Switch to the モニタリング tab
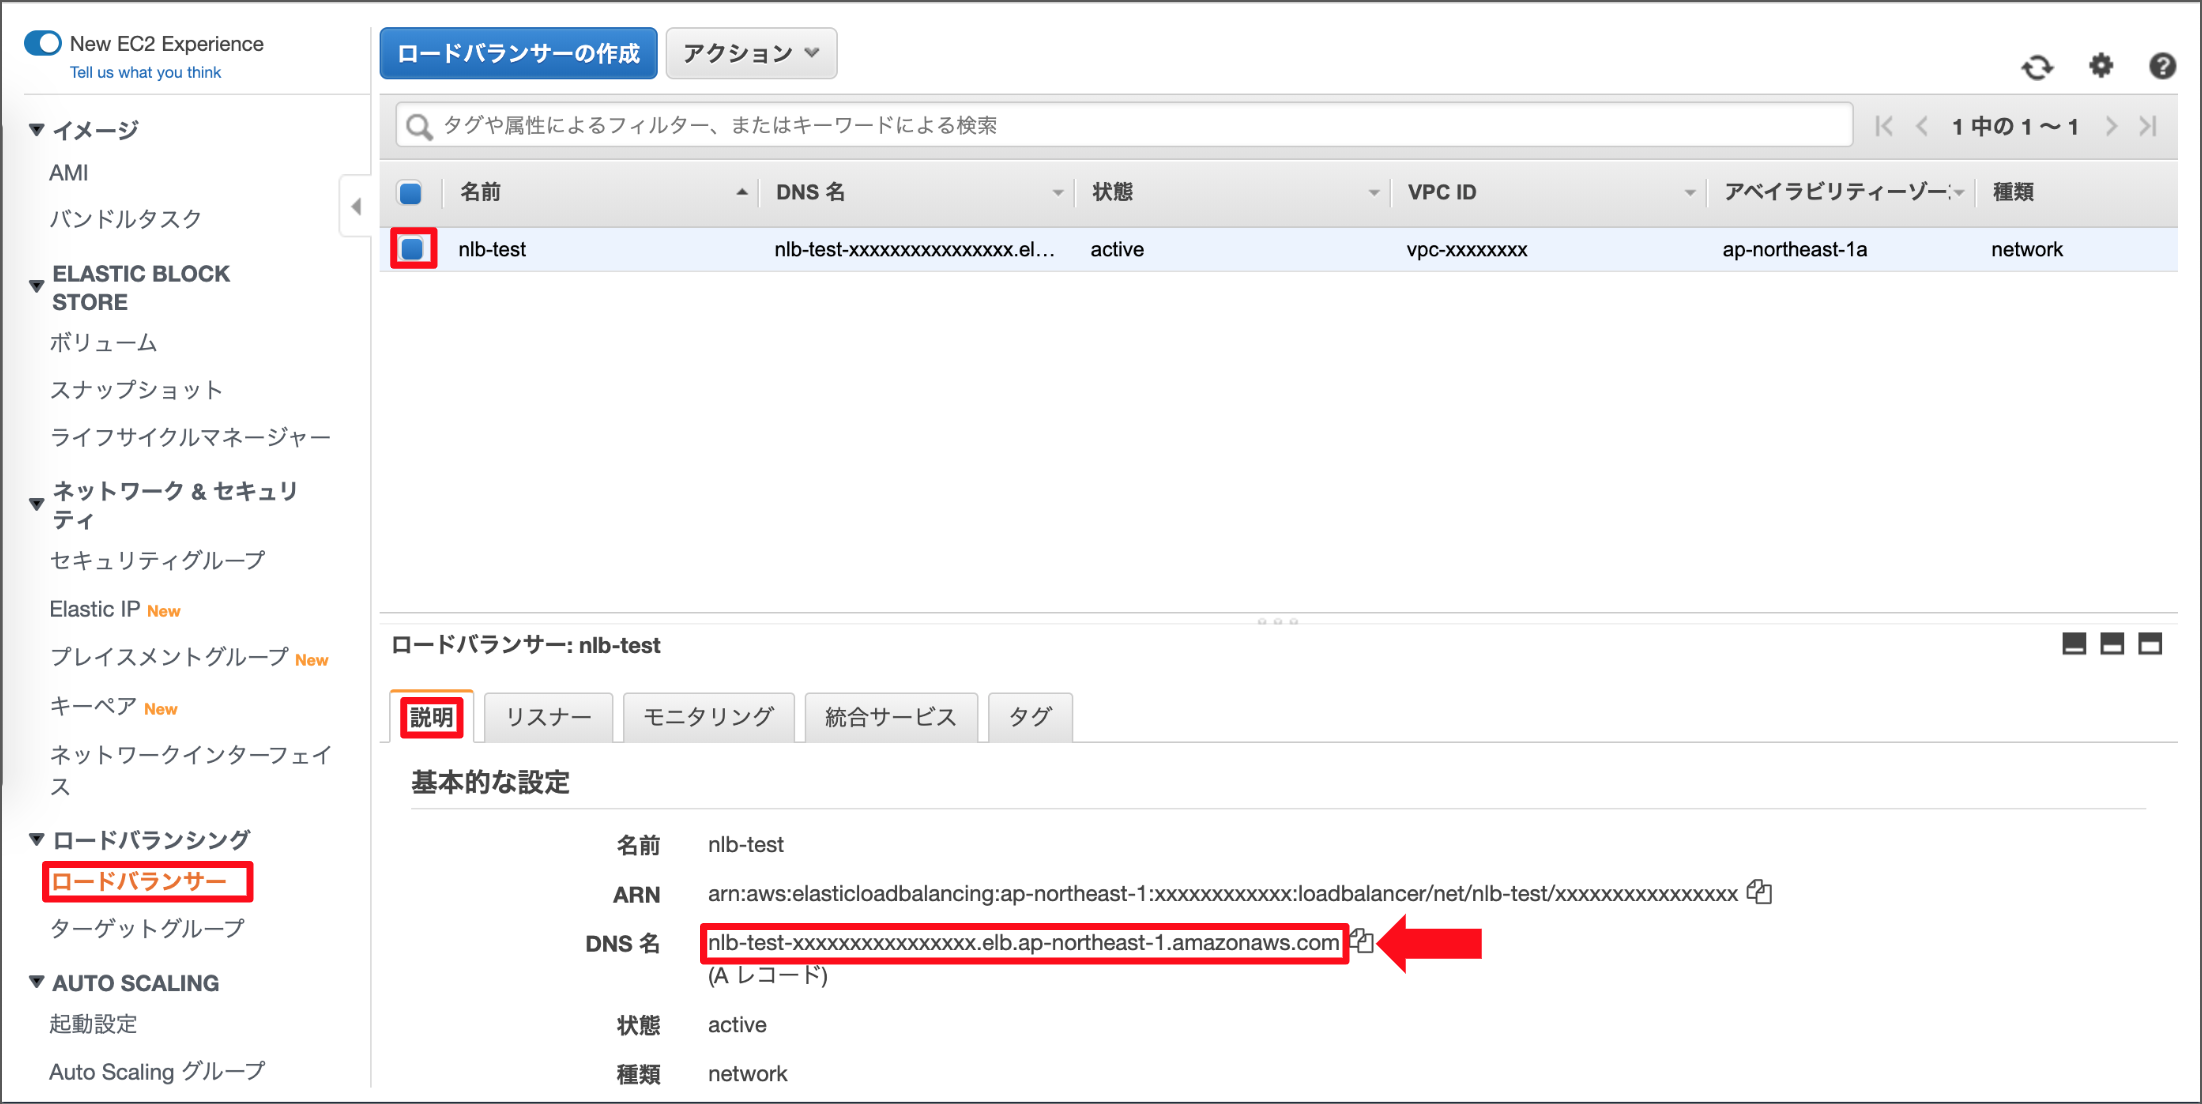 click(x=708, y=717)
